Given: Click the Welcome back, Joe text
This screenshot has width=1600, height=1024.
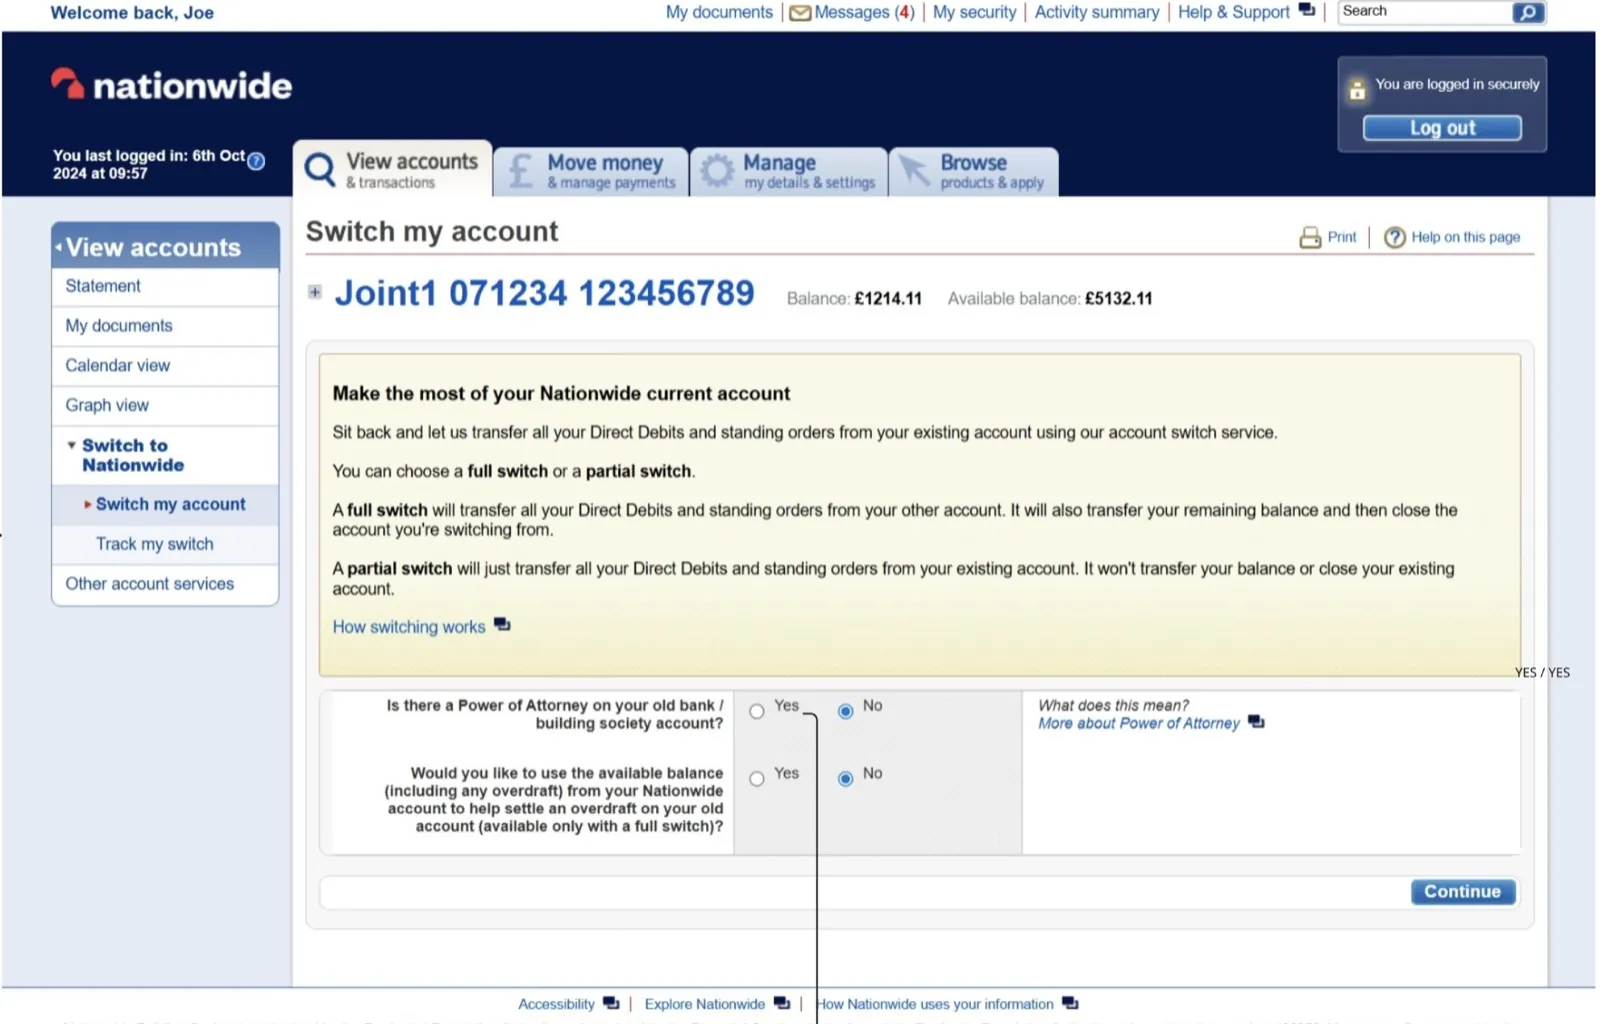Looking at the screenshot, I should pos(132,13).
